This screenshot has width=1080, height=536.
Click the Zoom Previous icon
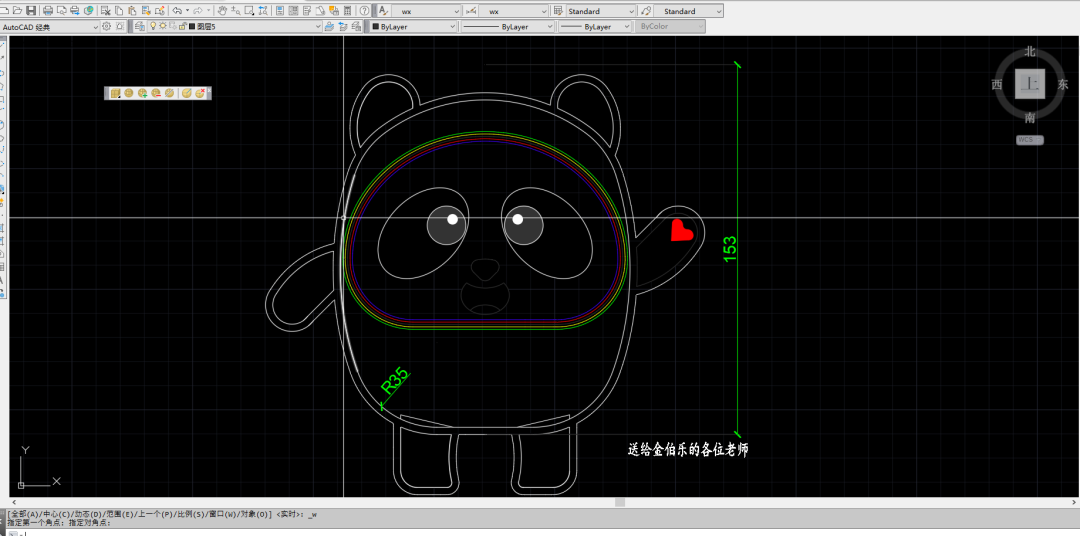(263, 10)
